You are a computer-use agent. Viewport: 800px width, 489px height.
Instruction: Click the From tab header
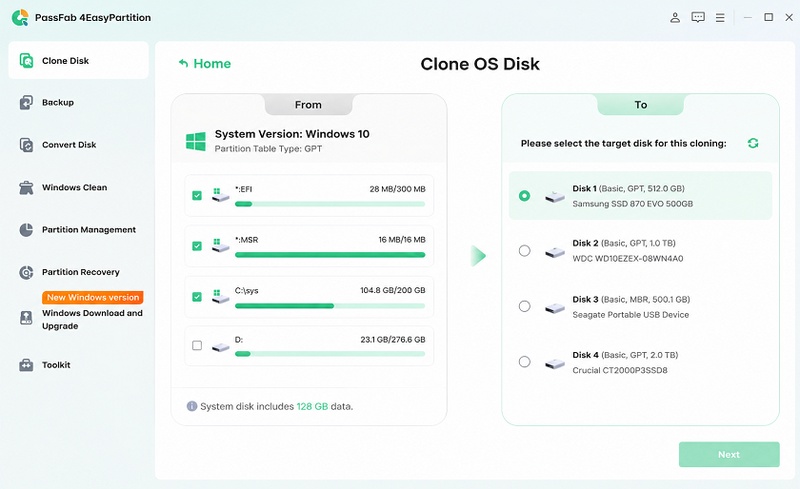pyautogui.click(x=308, y=105)
